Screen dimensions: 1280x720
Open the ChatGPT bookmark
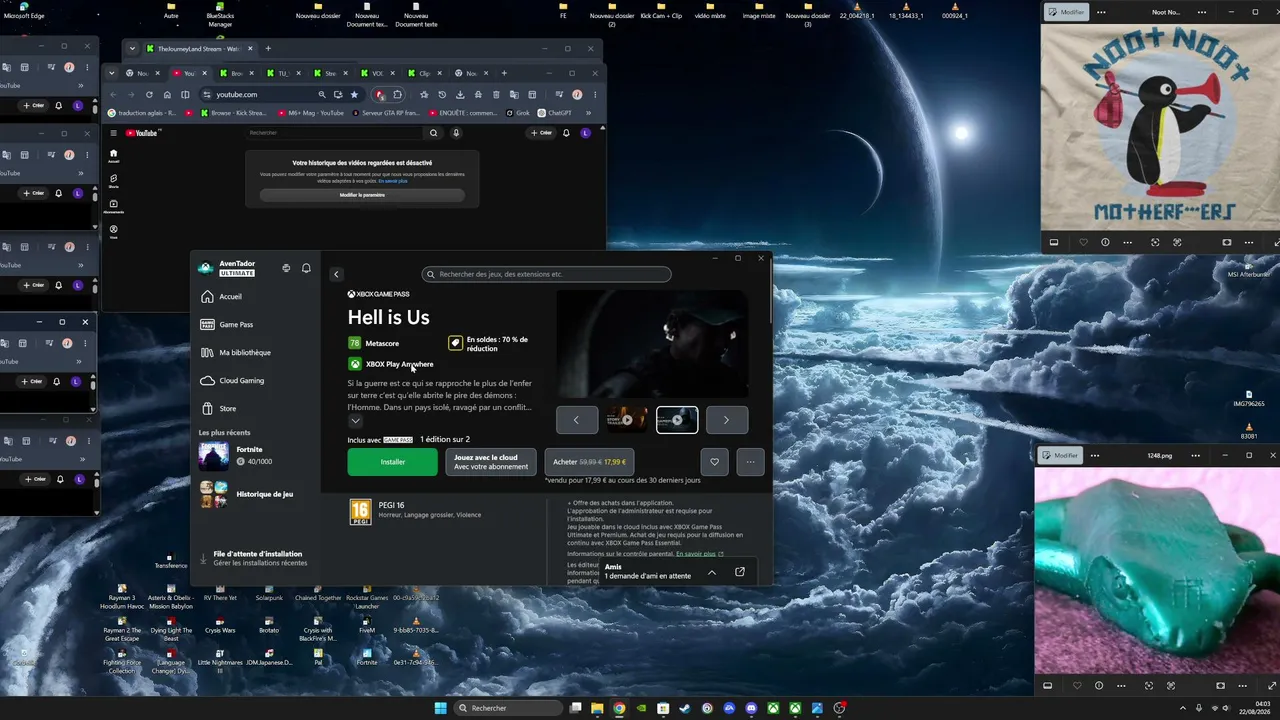(554, 113)
